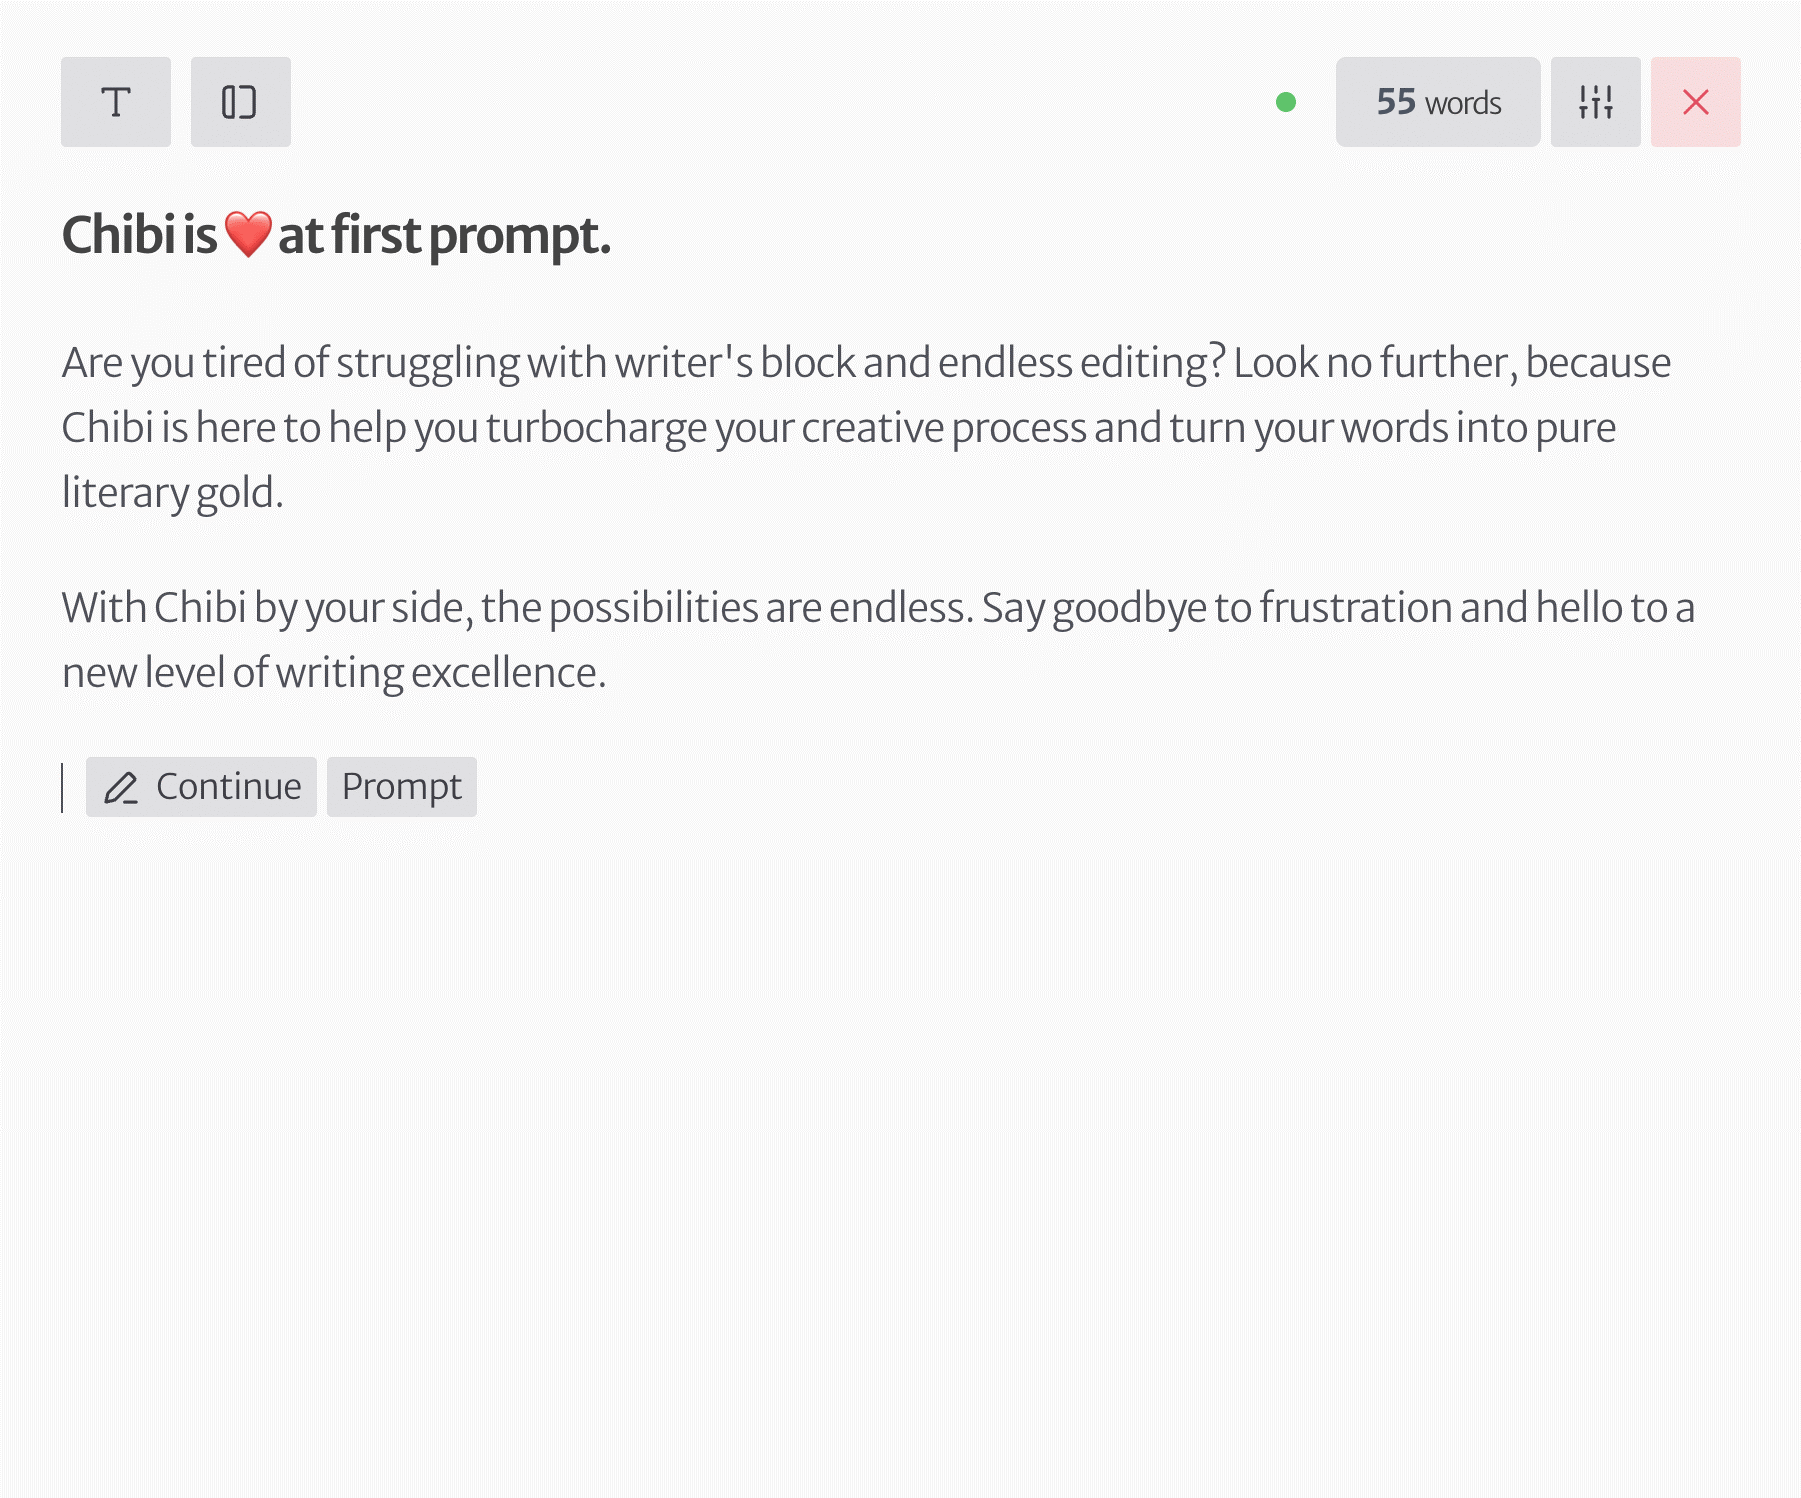Click the pencil icon beside Continue

(x=121, y=788)
